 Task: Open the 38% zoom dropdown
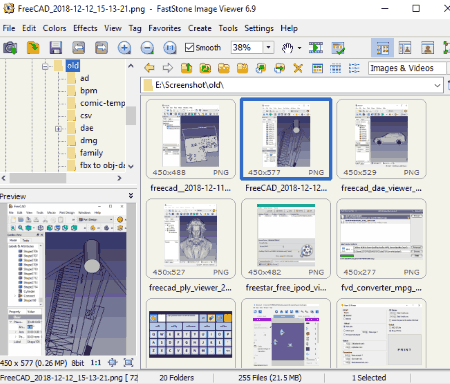point(268,48)
